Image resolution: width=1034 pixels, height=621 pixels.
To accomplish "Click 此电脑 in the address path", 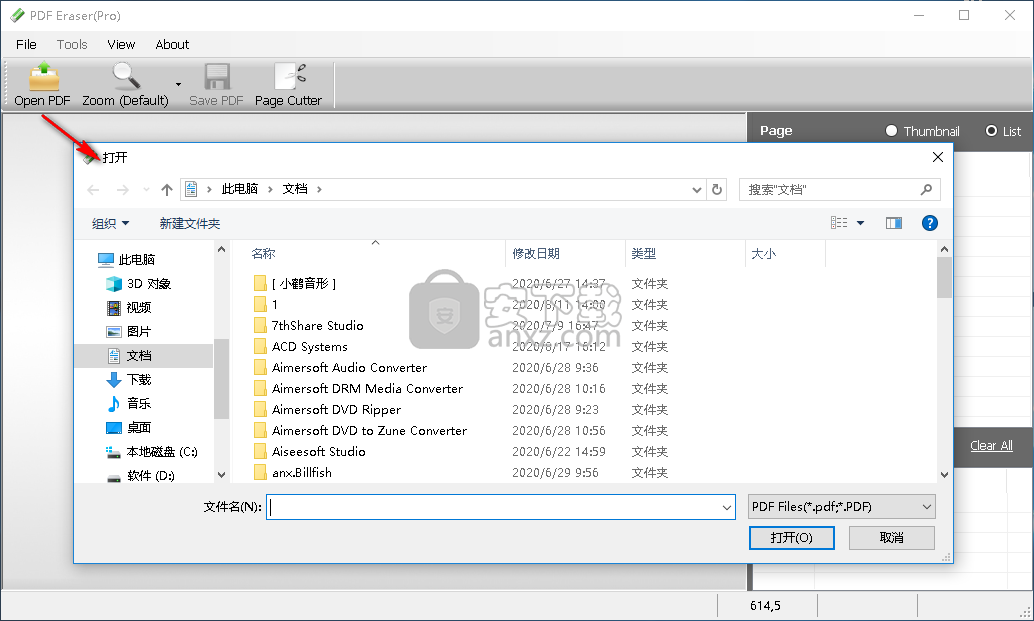I will tap(239, 189).
